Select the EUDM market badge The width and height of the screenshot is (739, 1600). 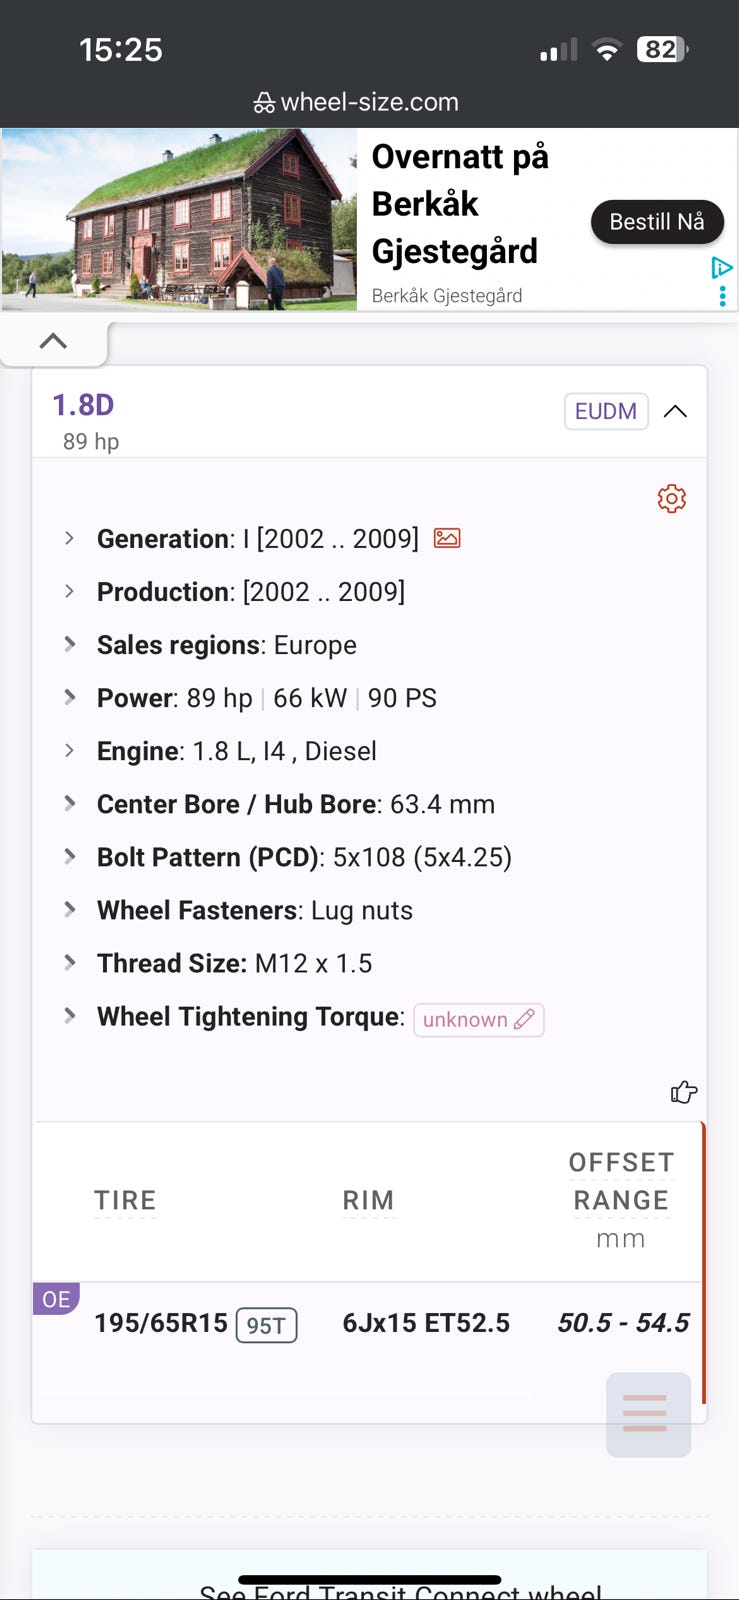[x=606, y=411]
